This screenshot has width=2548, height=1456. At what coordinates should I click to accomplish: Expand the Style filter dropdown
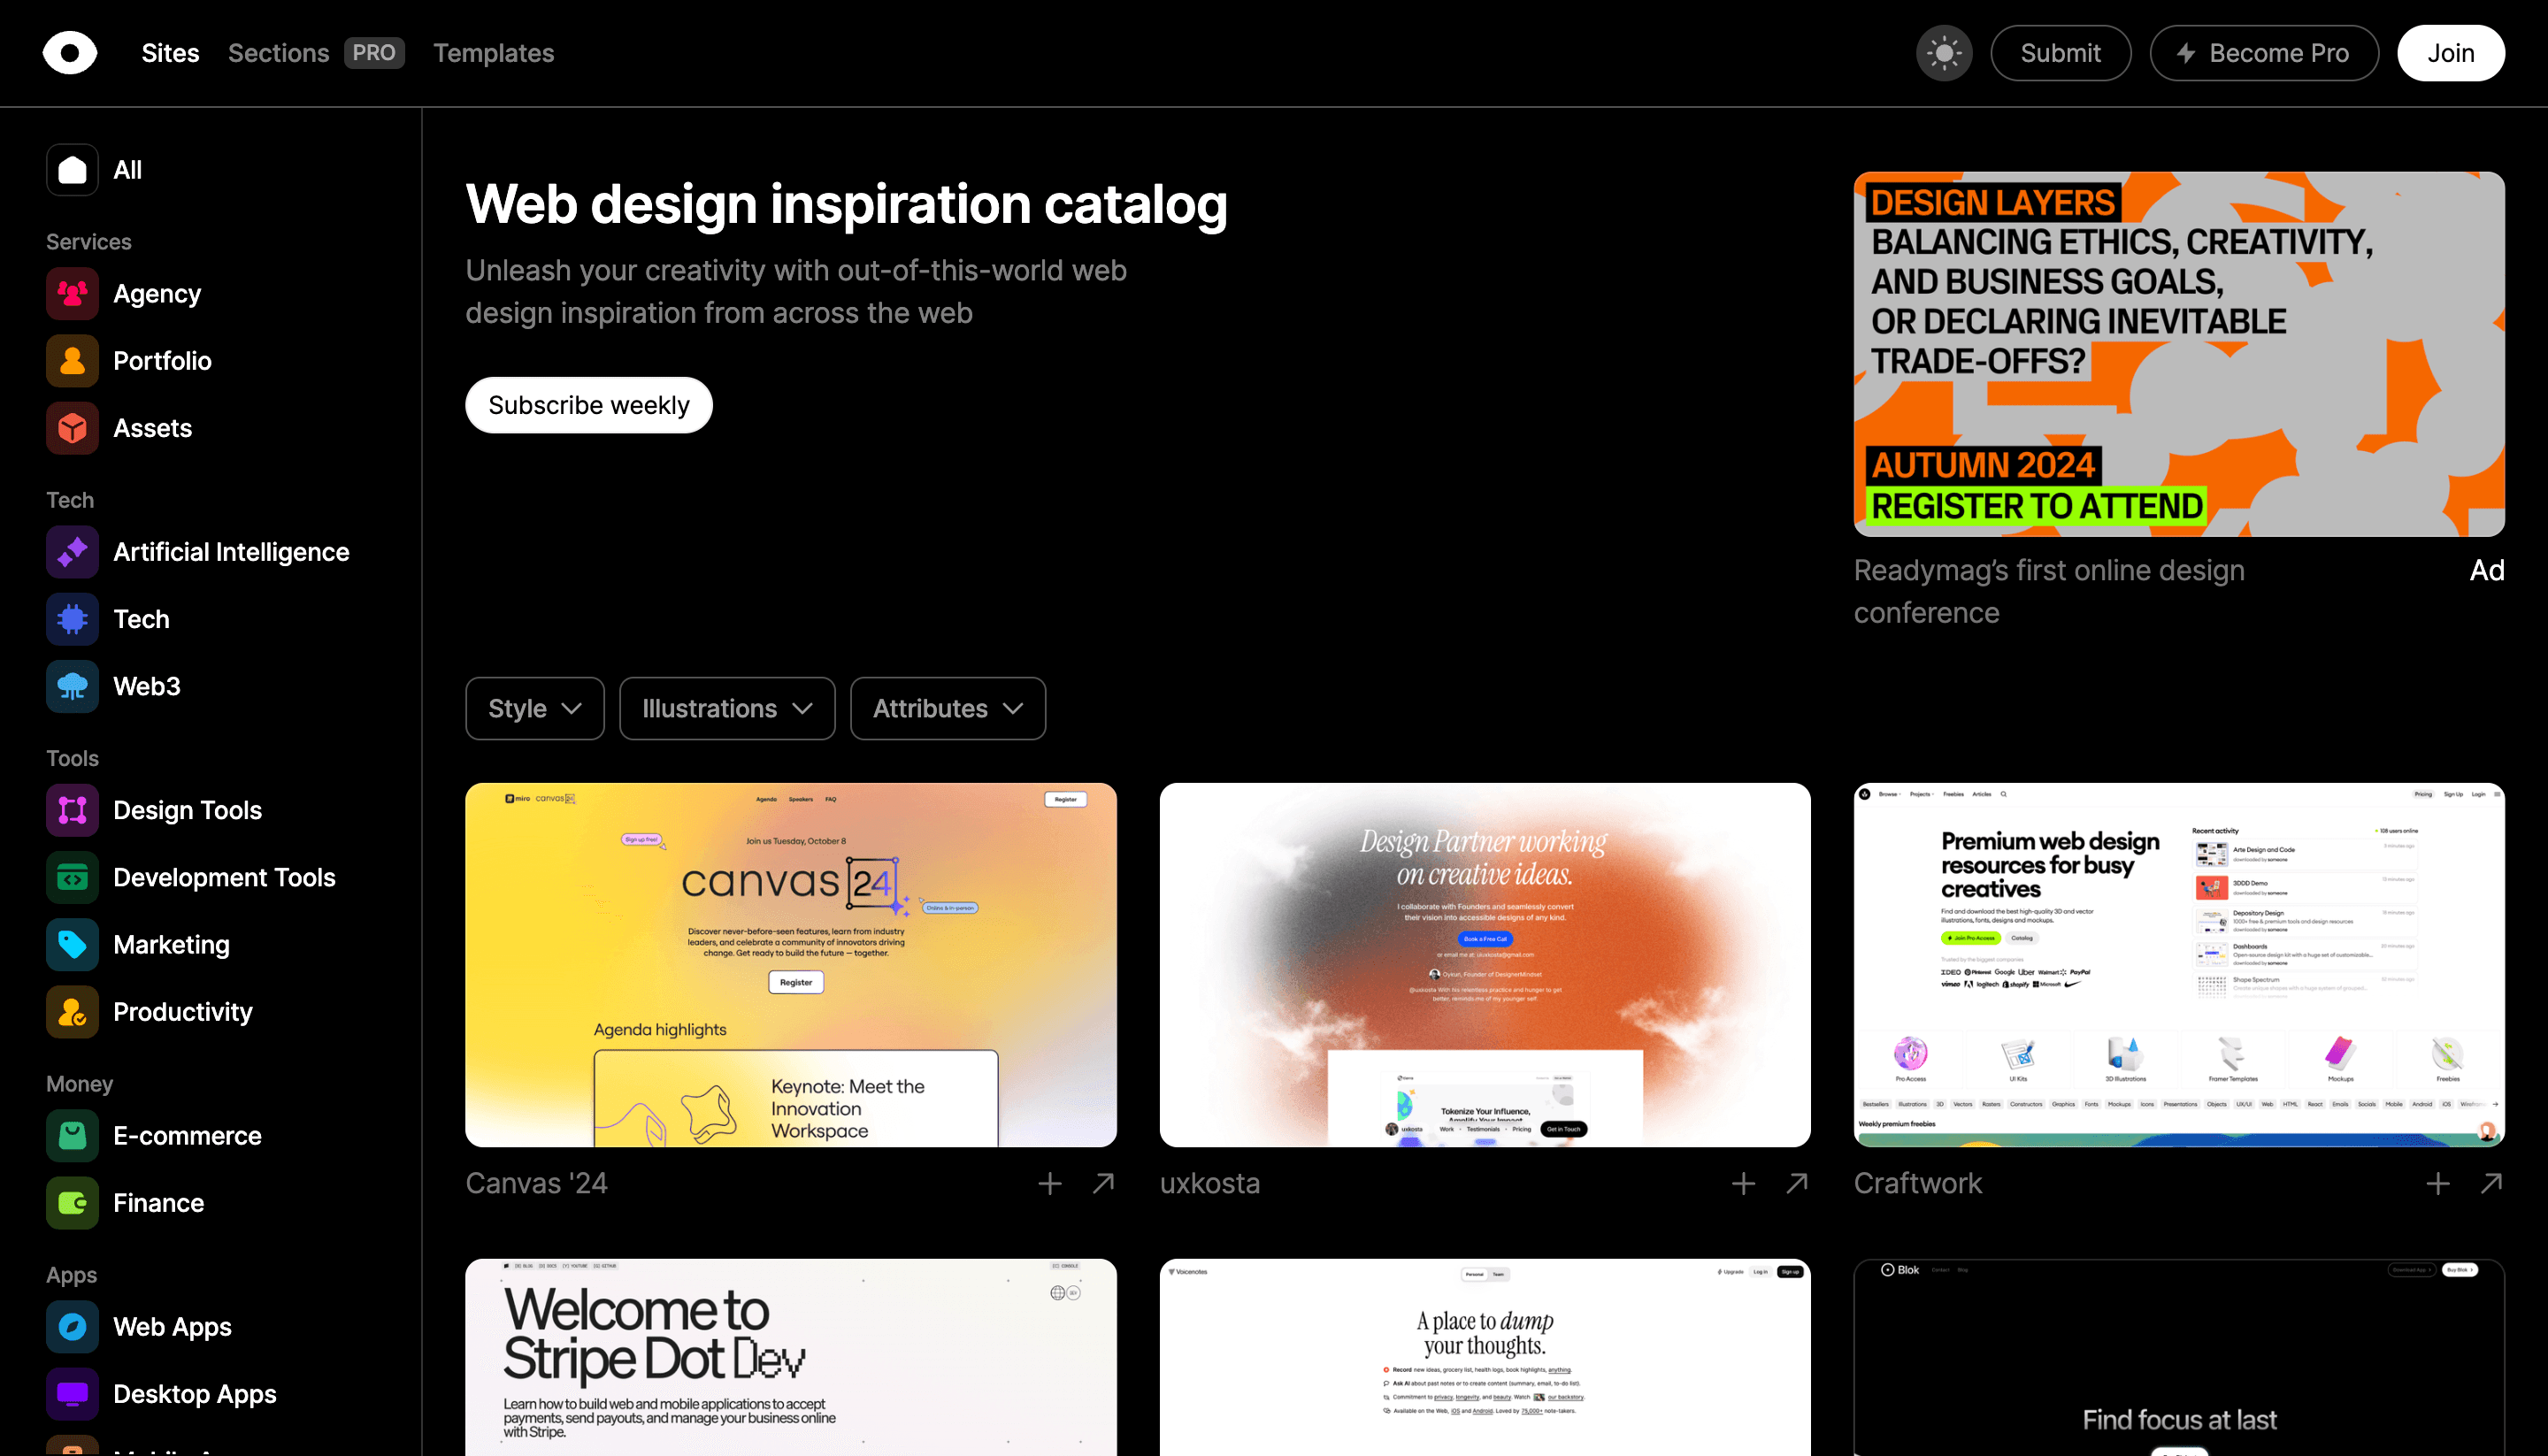pos(535,709)
